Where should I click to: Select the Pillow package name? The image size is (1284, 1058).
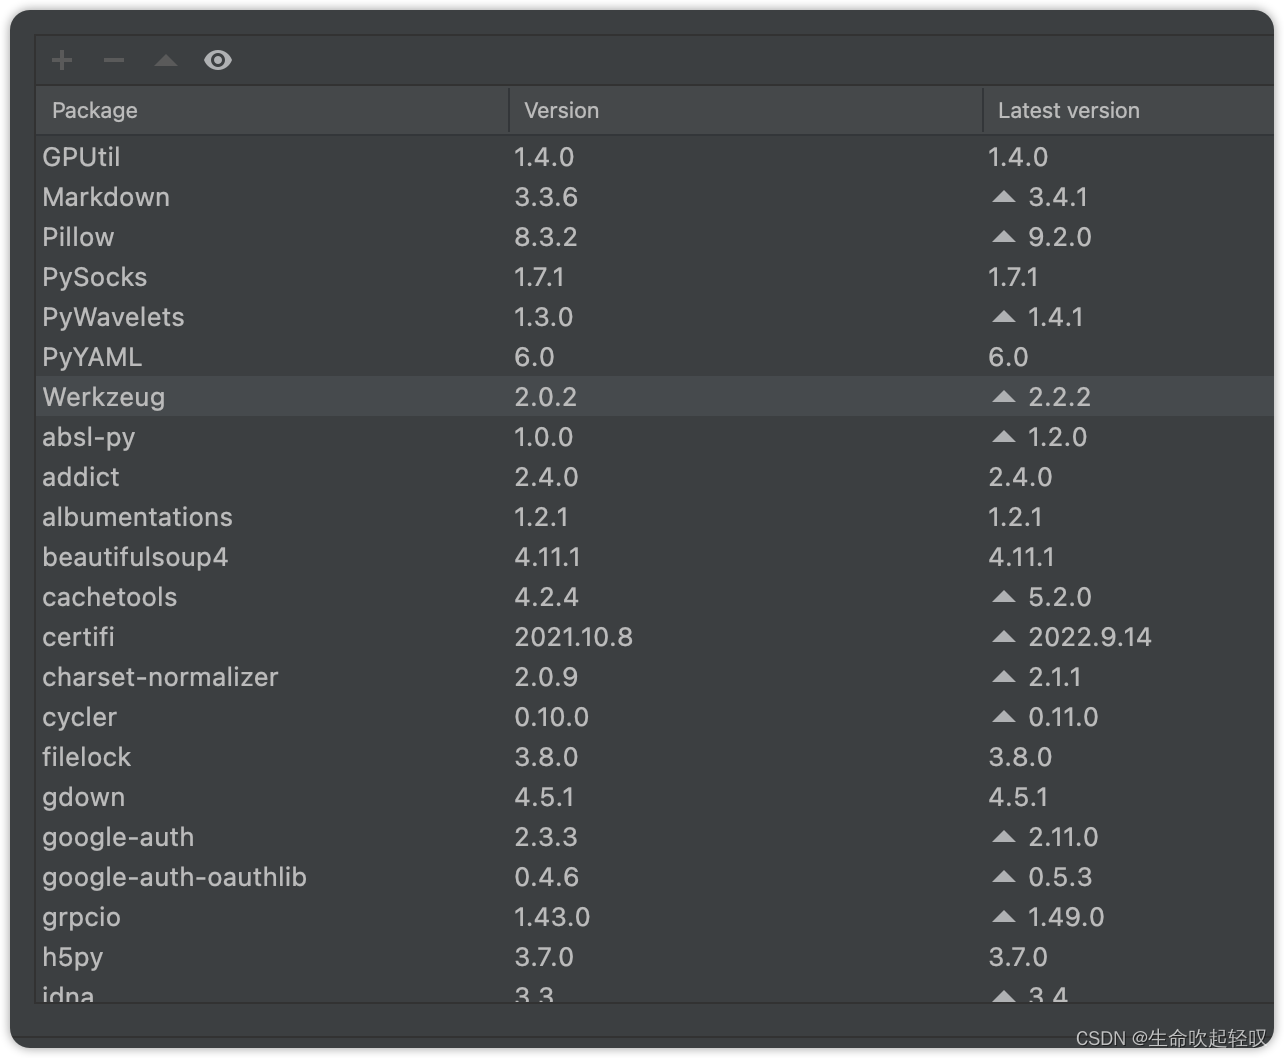tap(78, 237)
